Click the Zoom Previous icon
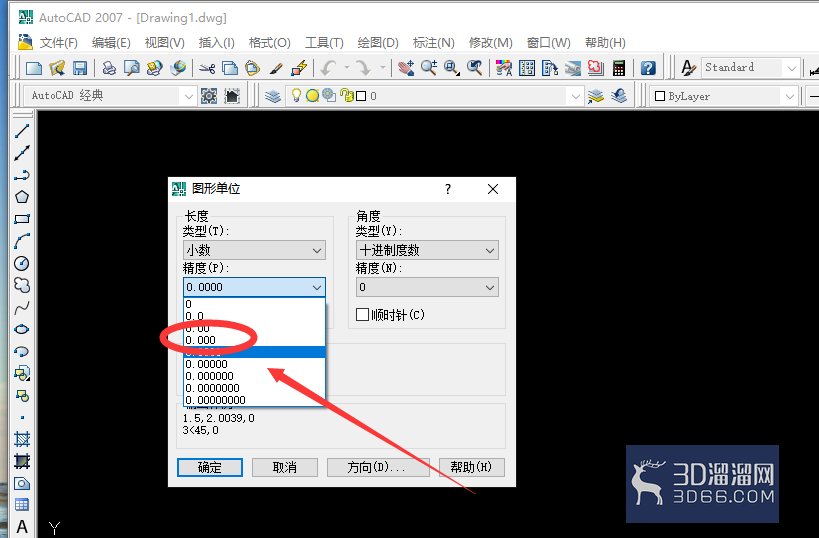This screenshot has height=538, width=819. click(x=474, y=68)
